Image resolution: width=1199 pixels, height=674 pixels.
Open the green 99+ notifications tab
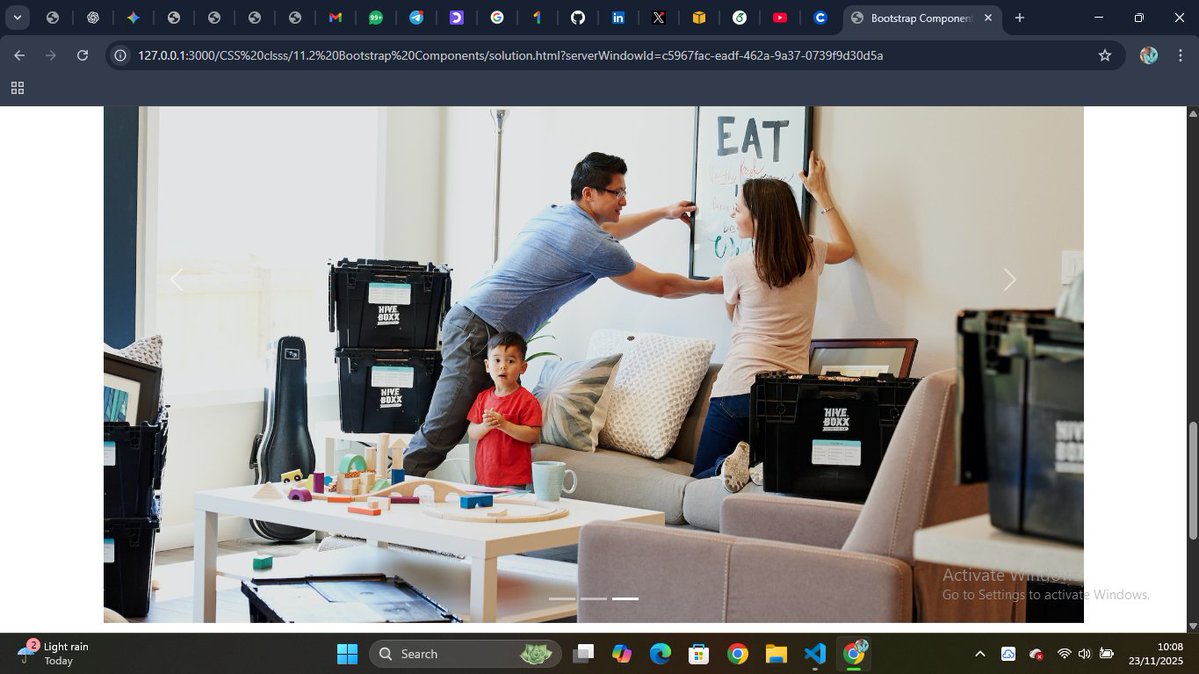tap(375, 18)
